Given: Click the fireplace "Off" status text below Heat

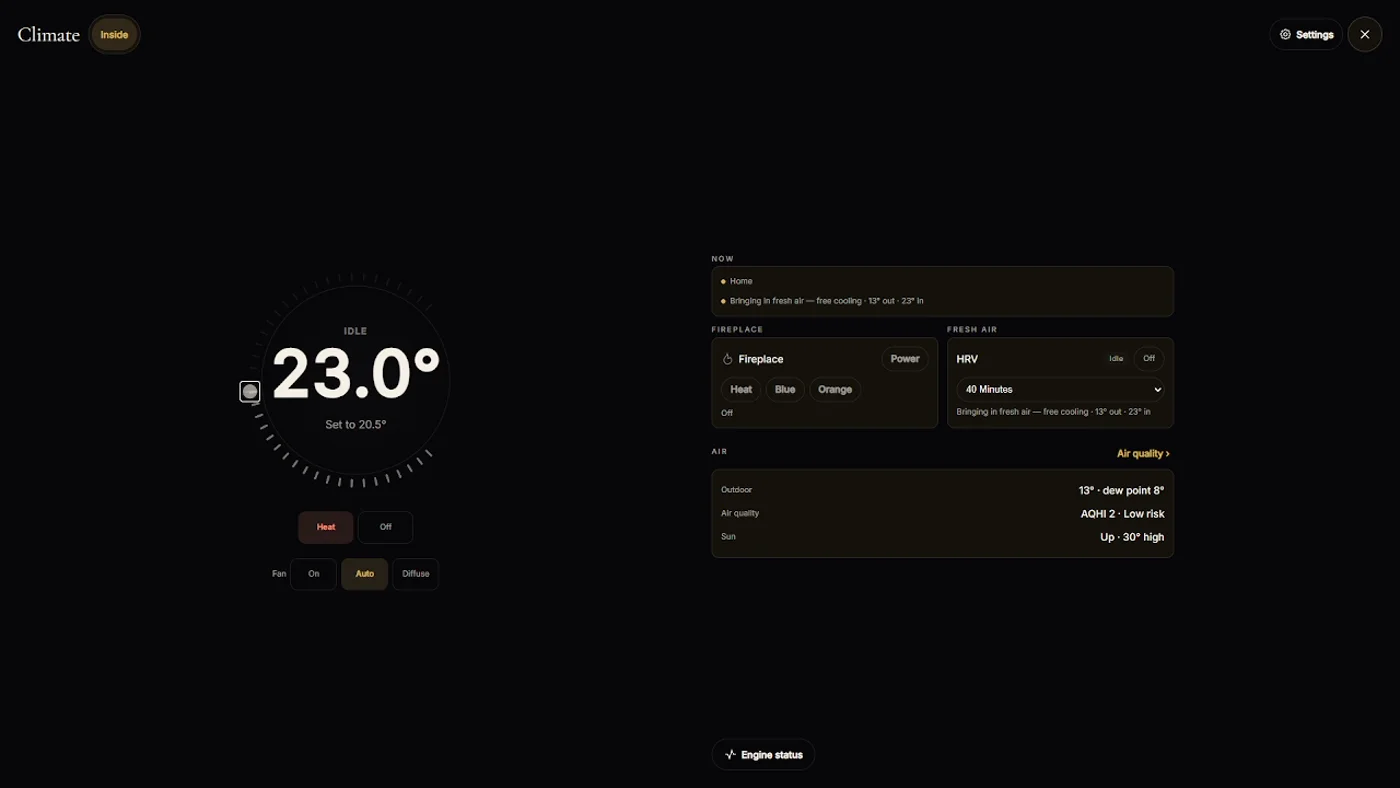Looking at the screenshot, I should 727,413.
